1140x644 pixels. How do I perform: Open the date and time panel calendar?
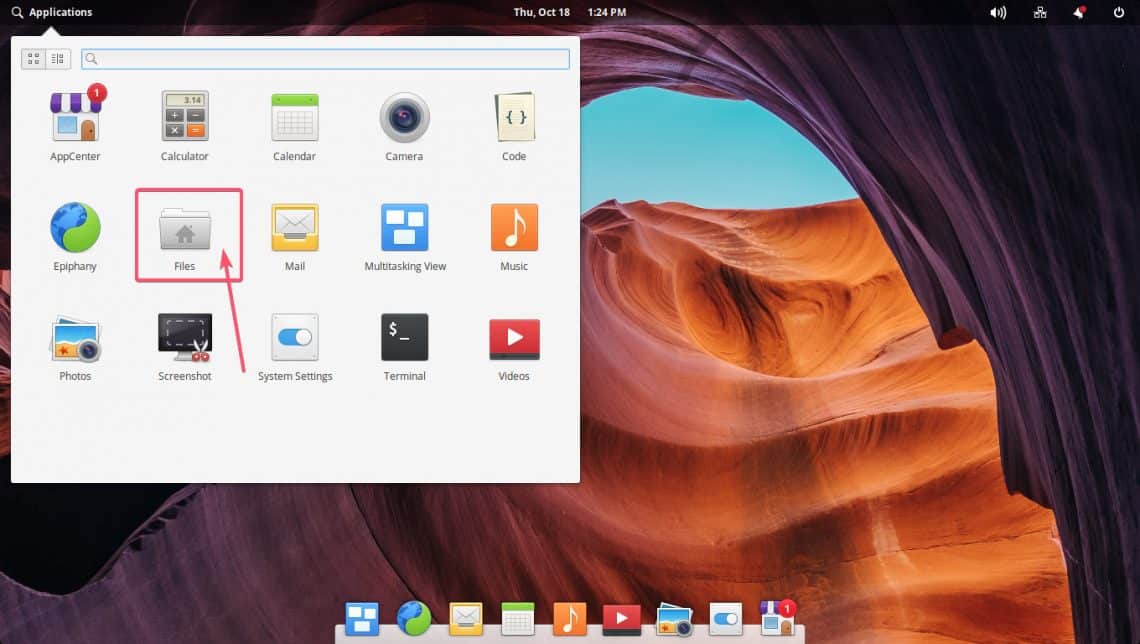(569, 12)
